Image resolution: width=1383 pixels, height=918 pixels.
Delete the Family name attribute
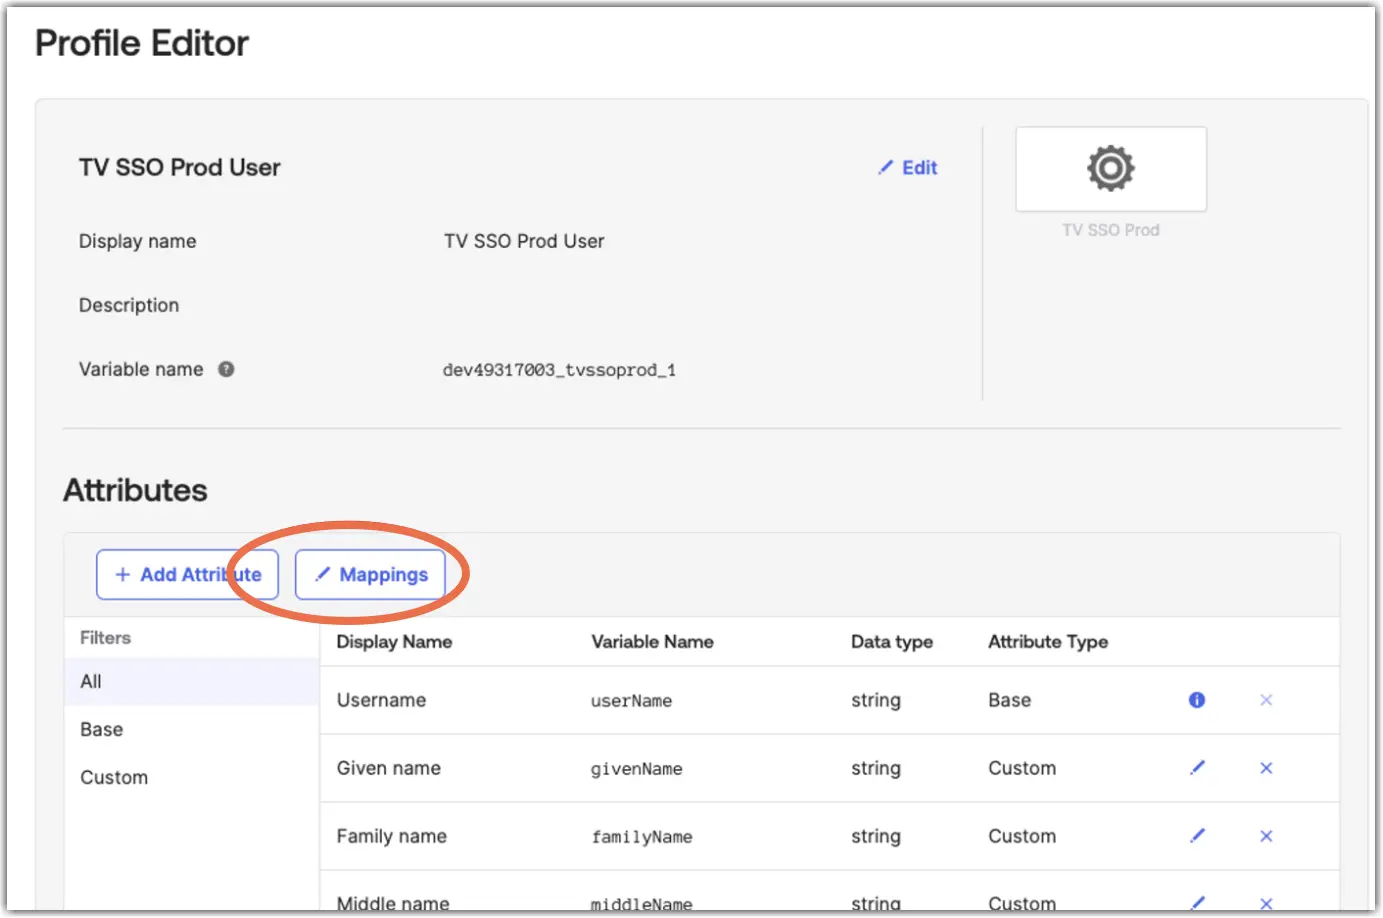tap(1266, 836)
